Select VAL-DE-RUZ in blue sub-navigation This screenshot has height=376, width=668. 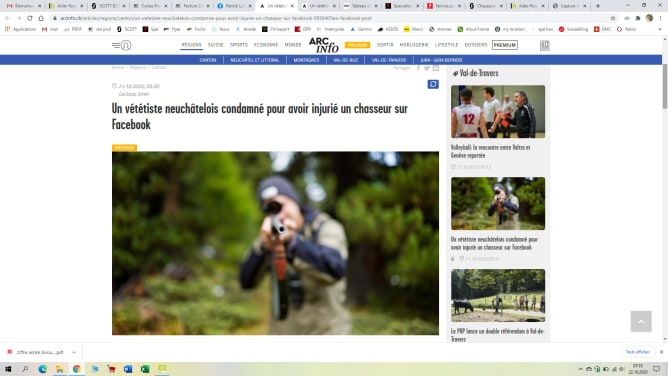pyautogui.click(x=346, y=60)
